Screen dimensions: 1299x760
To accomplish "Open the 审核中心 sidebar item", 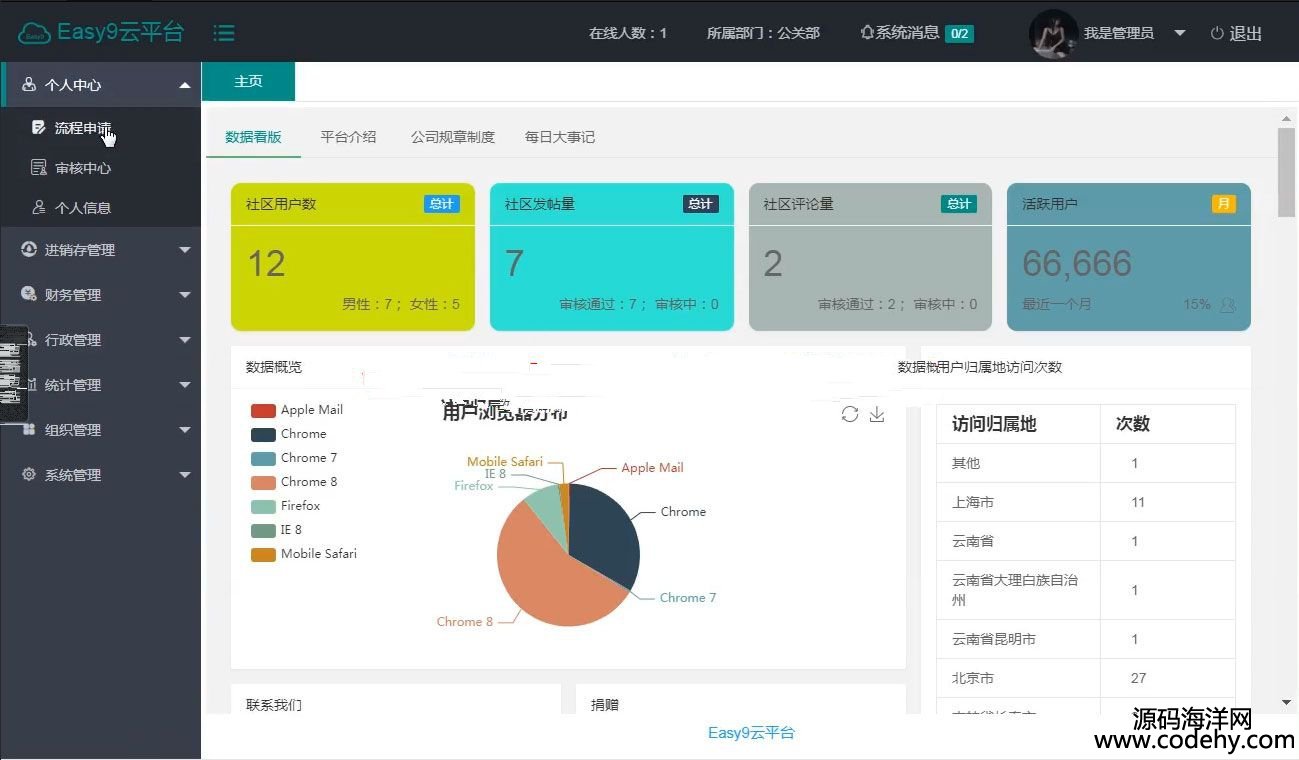I will [x=82, y=168].
